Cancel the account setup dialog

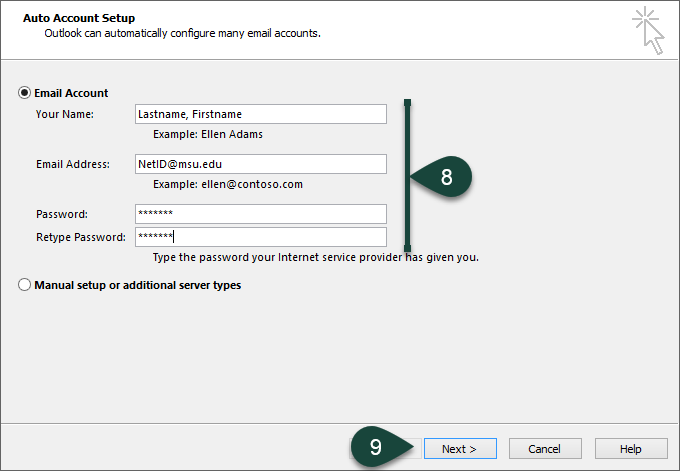click(545, 449)
